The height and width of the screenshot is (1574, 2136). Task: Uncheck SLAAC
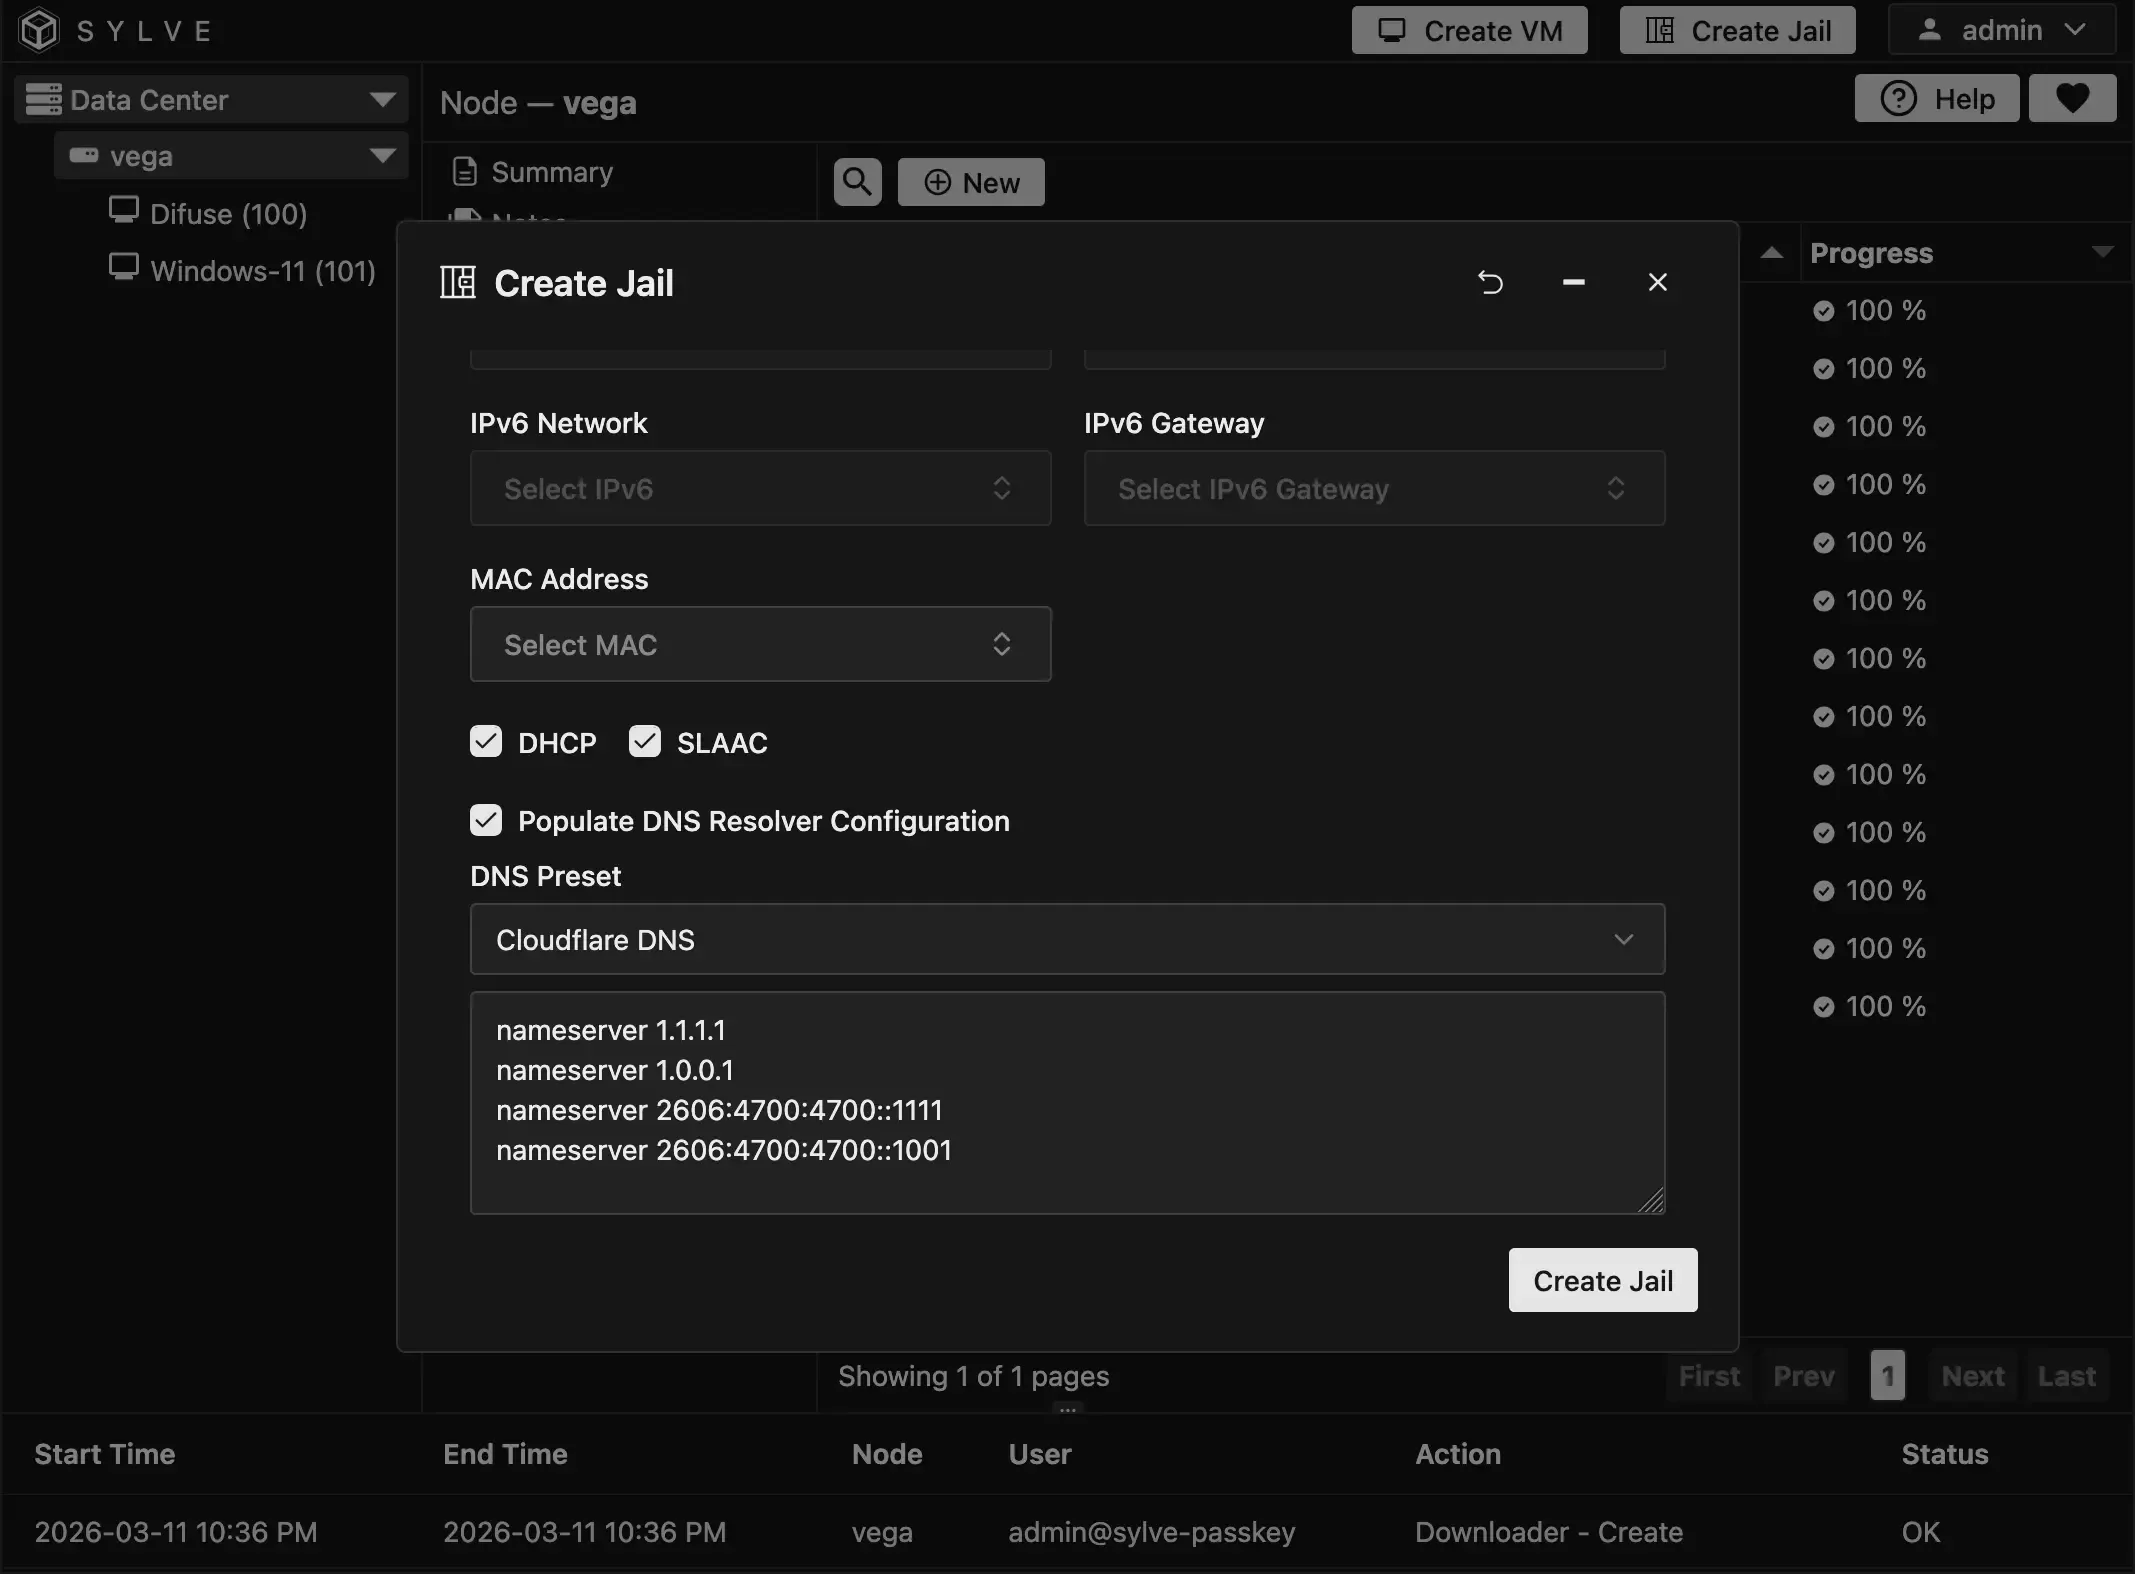644,741
